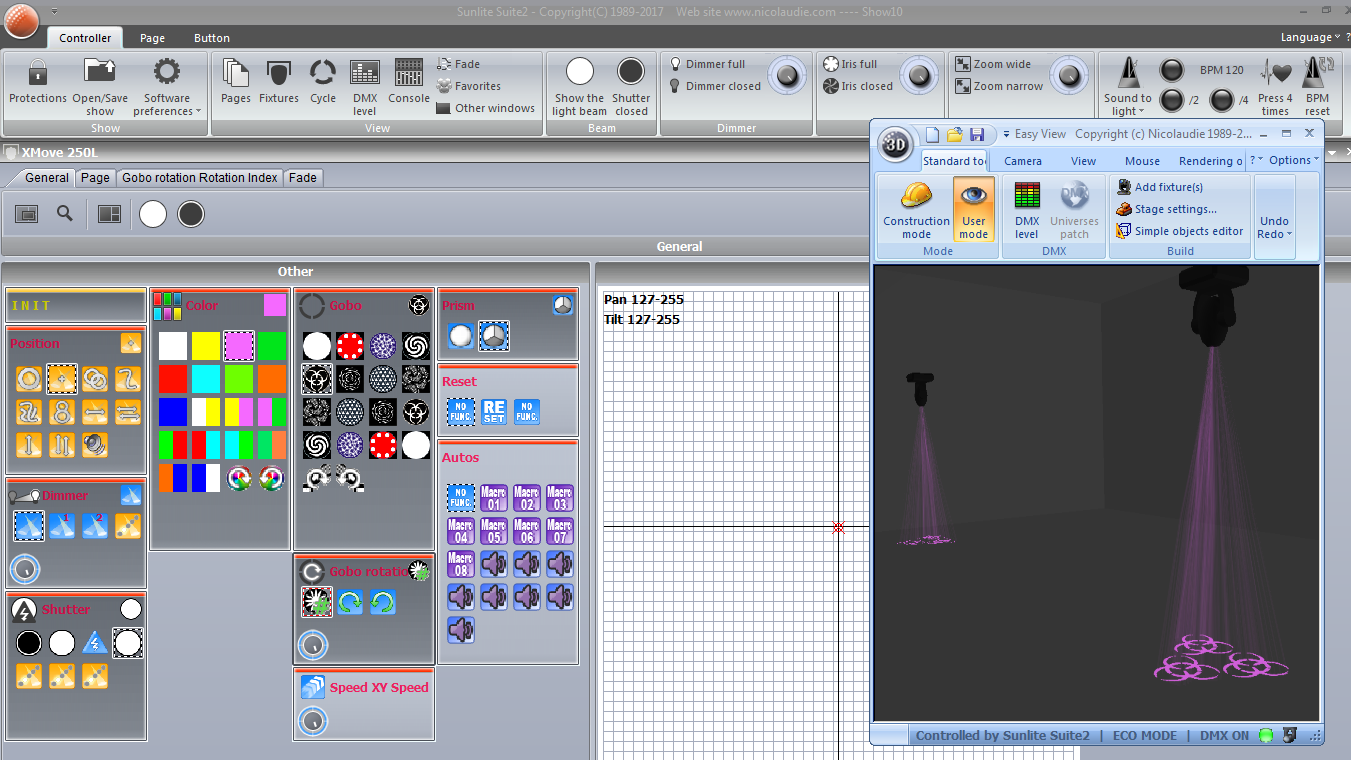Screen dimensions: 1351x760
Task: Open the Simple objects editor
Action: click(x=1180, y=231)
